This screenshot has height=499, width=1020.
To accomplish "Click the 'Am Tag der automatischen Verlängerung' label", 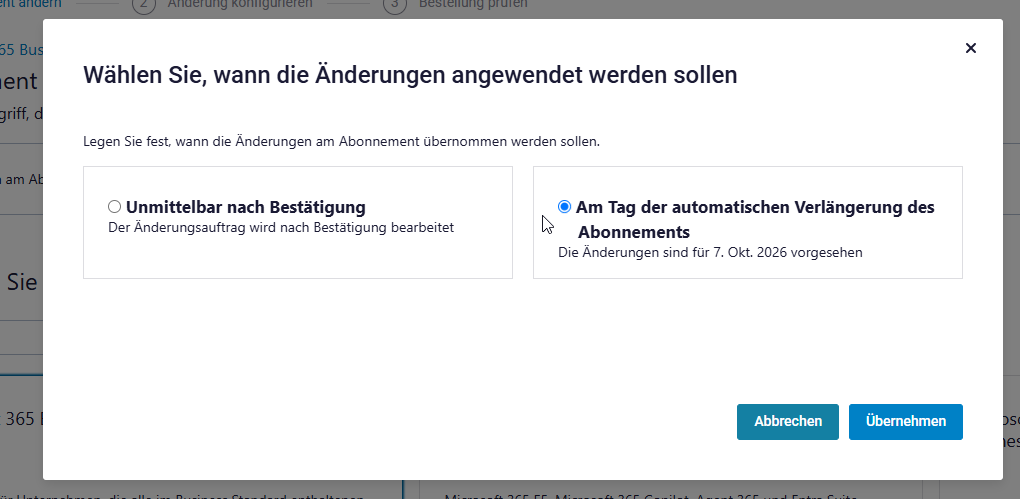I will pyautogui.click(x=755, y=220).
